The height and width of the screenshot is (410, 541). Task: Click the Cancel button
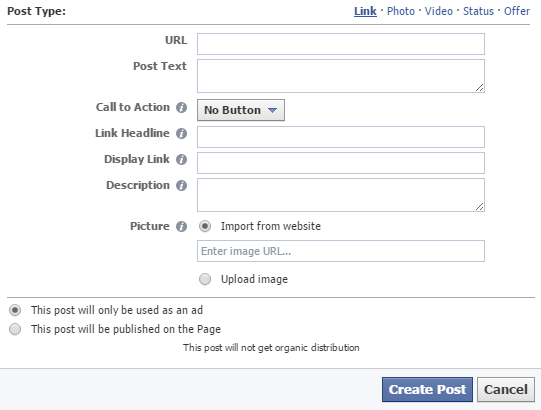[x=506, y=389]
